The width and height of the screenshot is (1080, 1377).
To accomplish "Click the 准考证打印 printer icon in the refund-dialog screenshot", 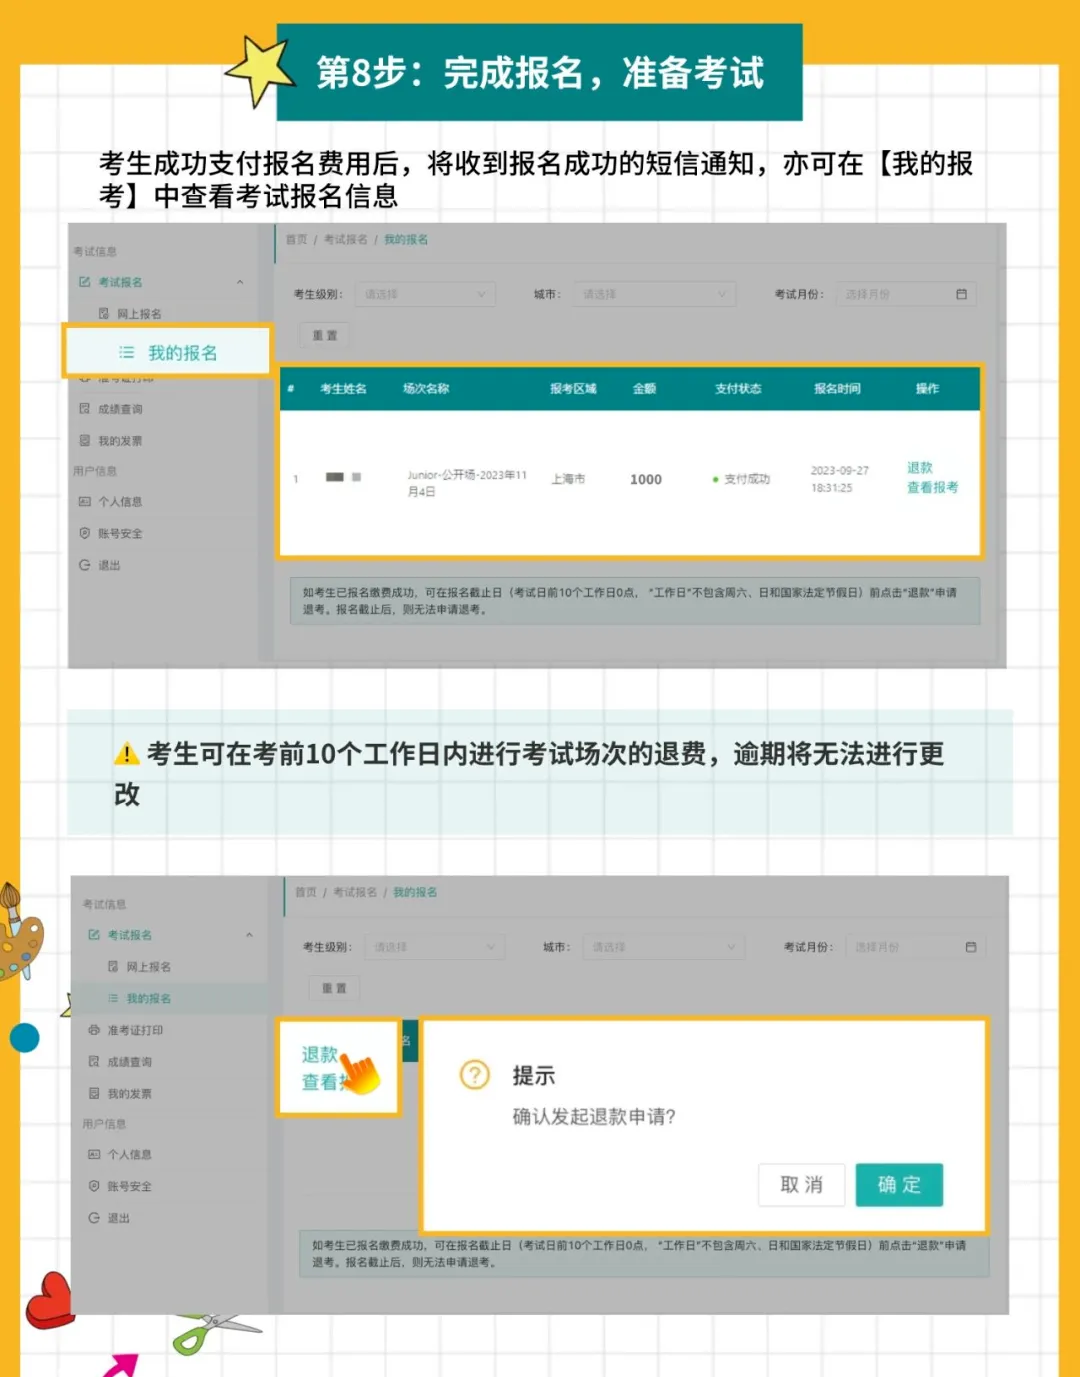I will tap(94, 1030).
